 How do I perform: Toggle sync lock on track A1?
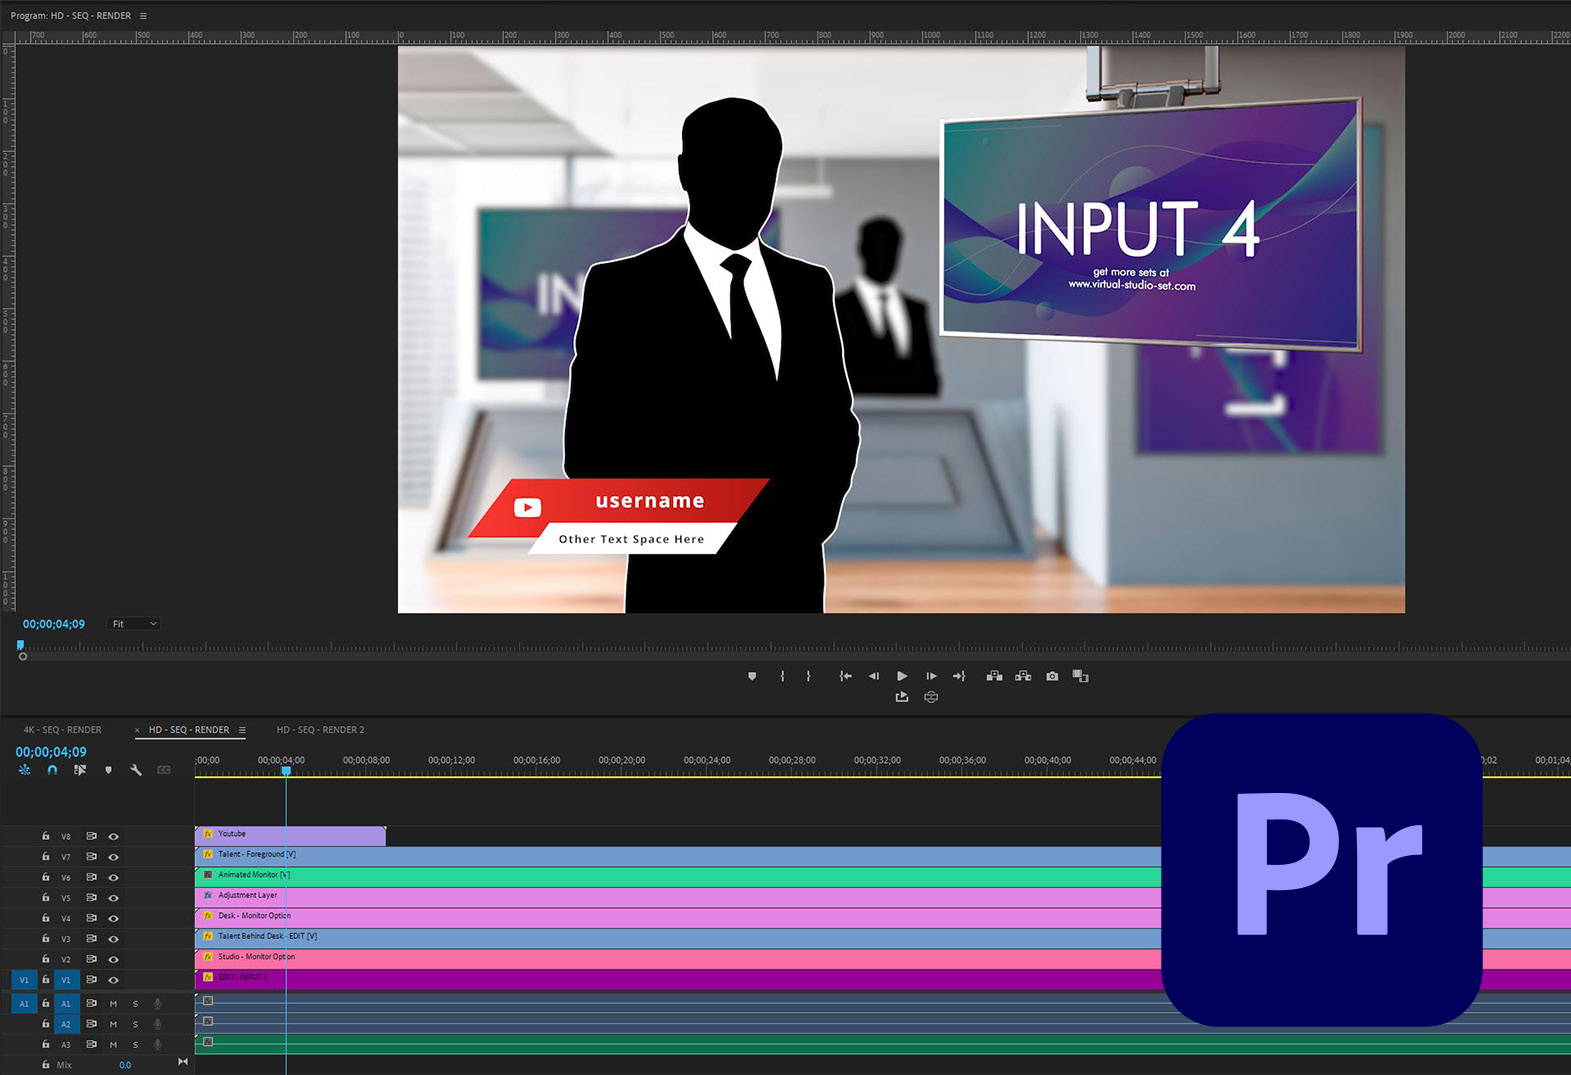(x=91, y=1003)
